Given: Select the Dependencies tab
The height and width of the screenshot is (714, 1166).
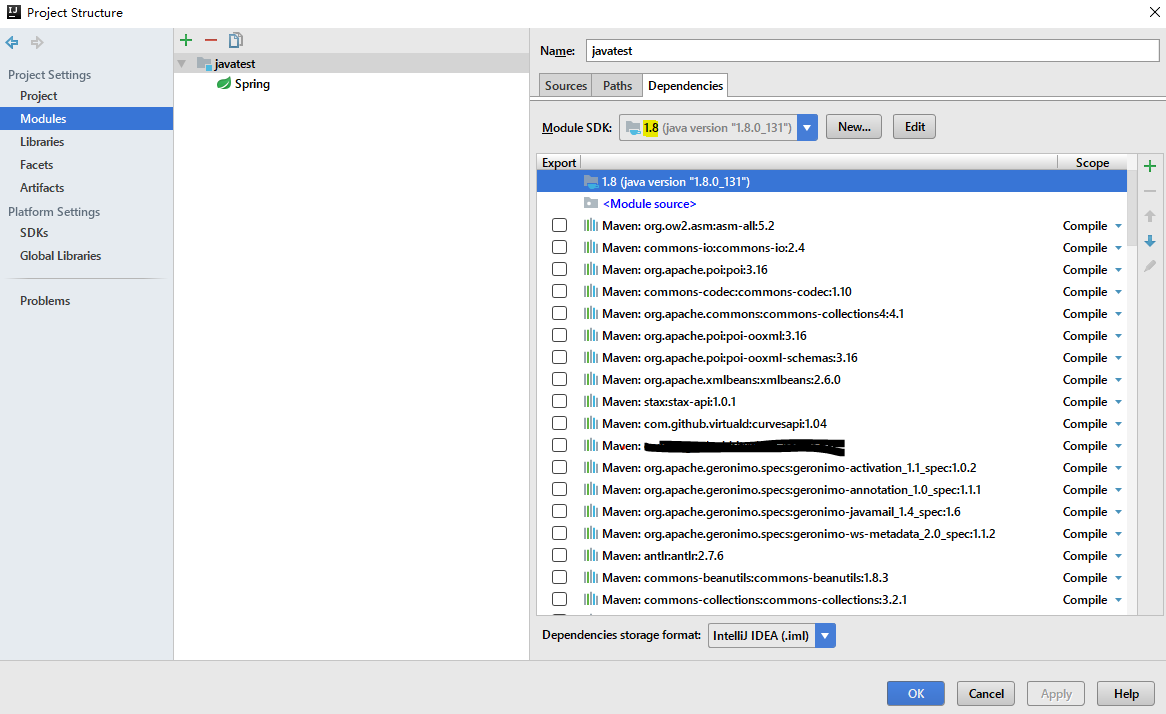Looking at the screenshot, I should point(685,86).
